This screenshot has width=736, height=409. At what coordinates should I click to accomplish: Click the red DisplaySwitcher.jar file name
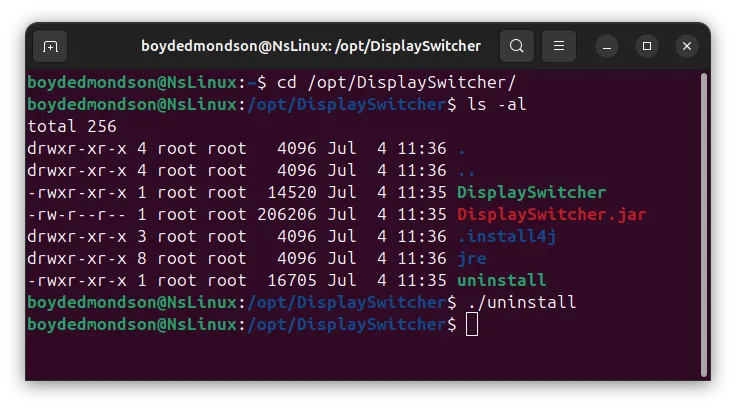[552, 215]
